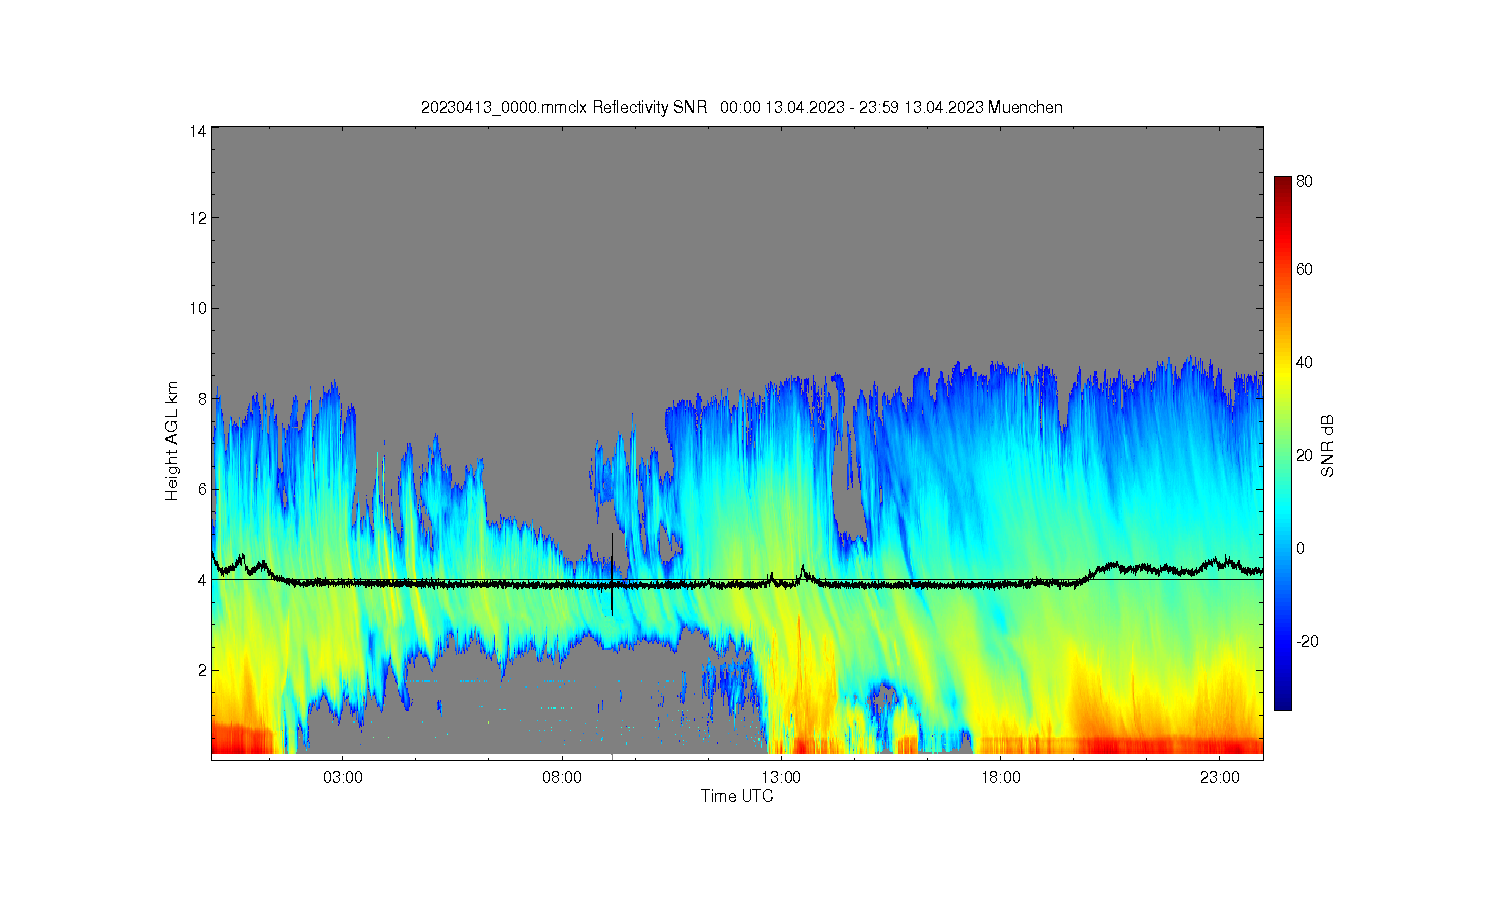The height and width of the screenshot is (900, 1500).
Task: Click the height tick label 8
Action: 202,398
